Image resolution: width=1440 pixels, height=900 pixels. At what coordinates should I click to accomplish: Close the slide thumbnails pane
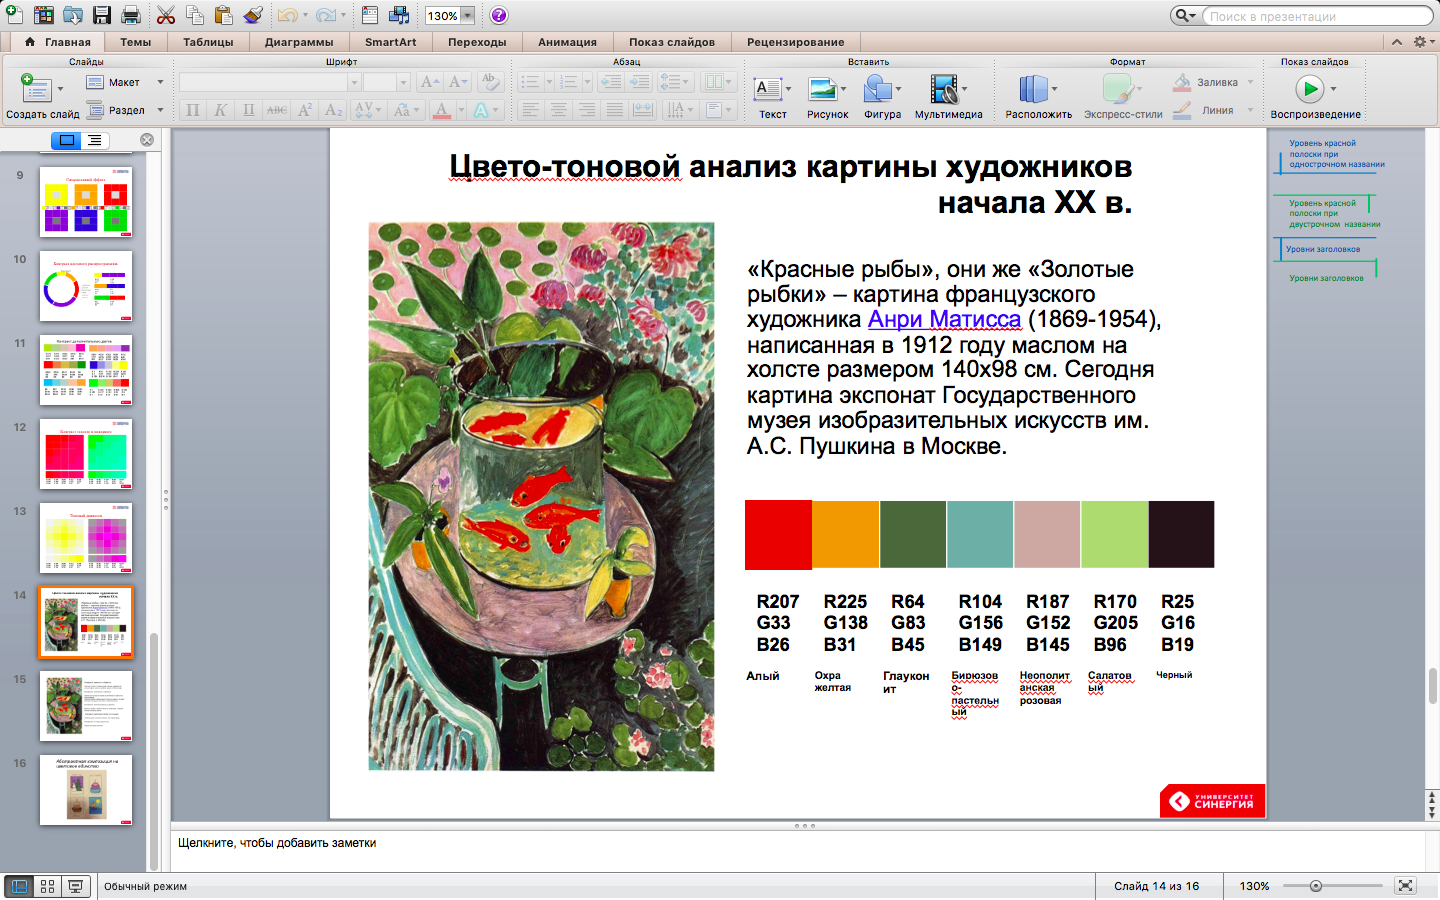[147, 140]
